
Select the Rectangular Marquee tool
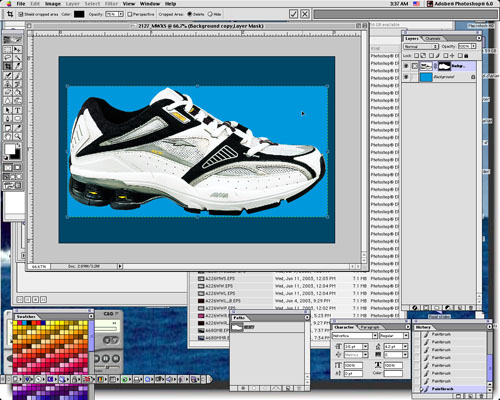pyautogui.click(x=8, y=49)
